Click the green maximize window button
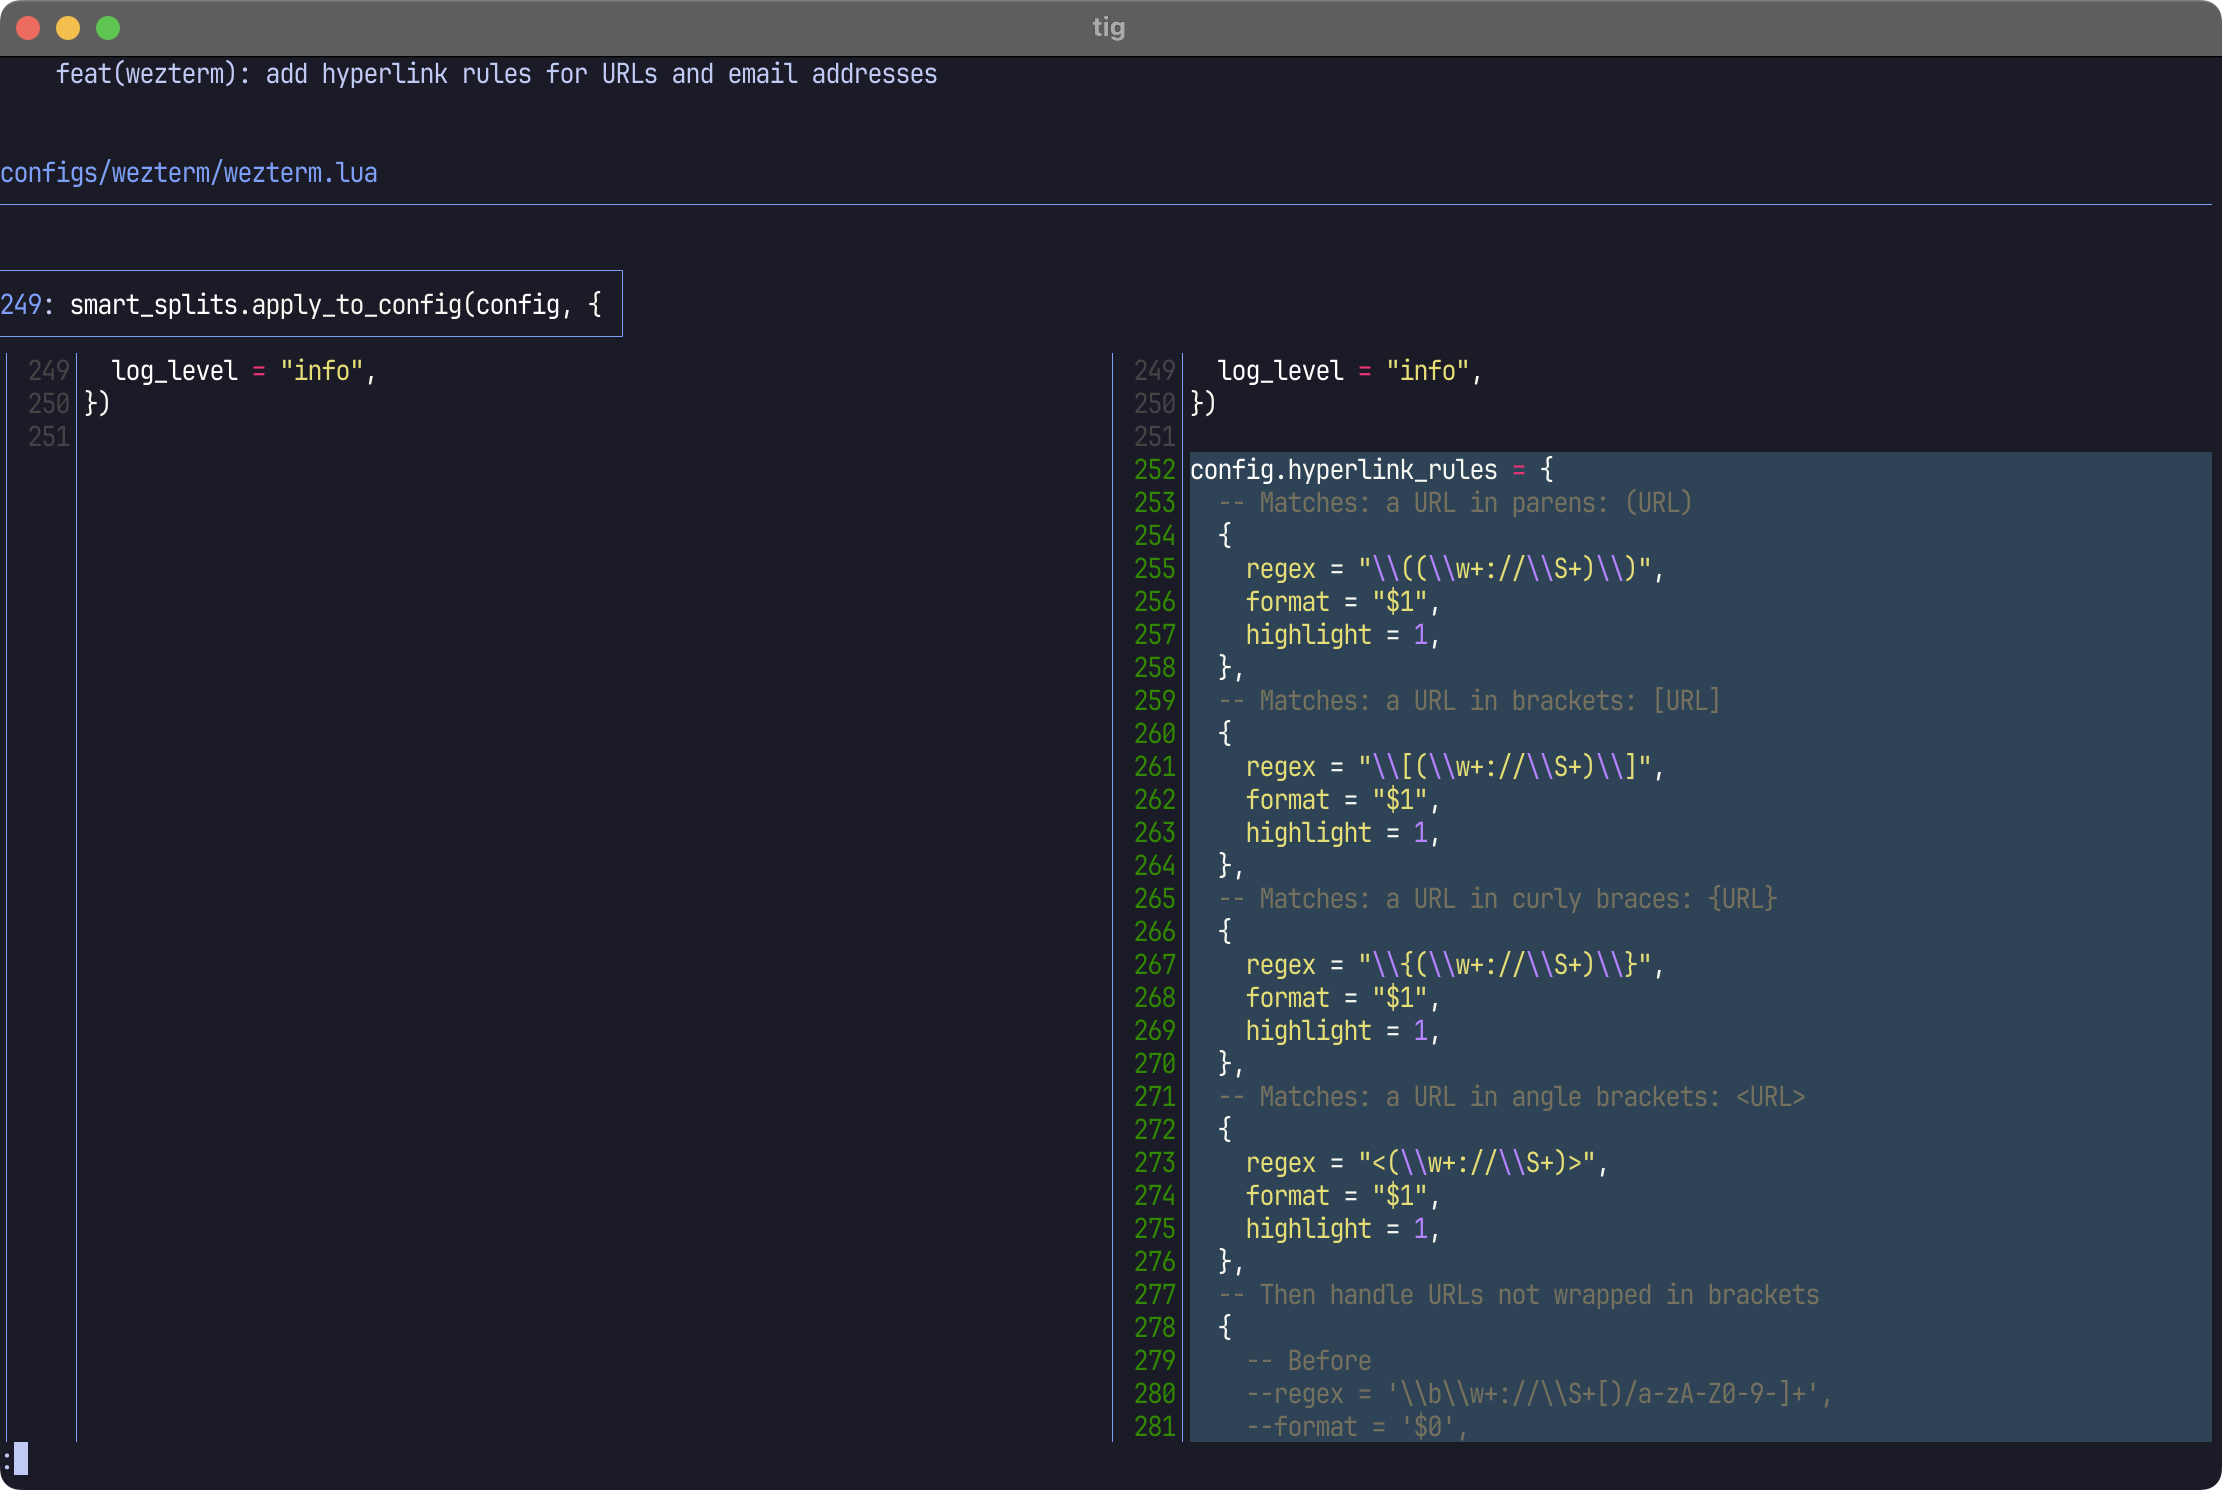 (108, 28)
